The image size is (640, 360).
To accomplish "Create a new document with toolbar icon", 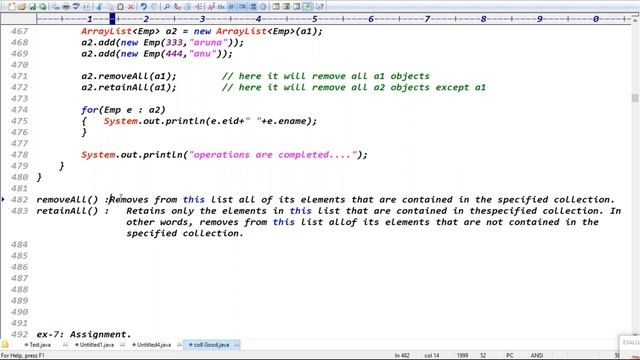I will [11, 7].
